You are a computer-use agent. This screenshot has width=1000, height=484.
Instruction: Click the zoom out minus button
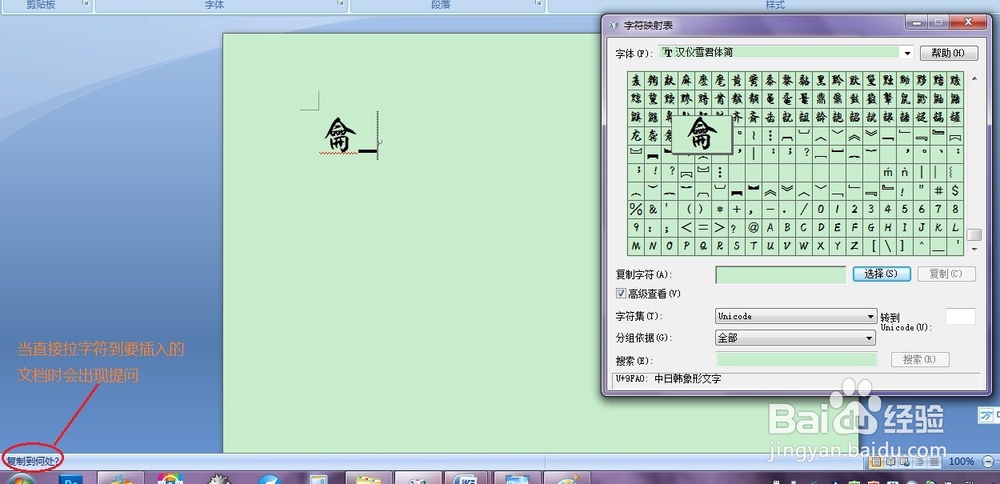988,462
